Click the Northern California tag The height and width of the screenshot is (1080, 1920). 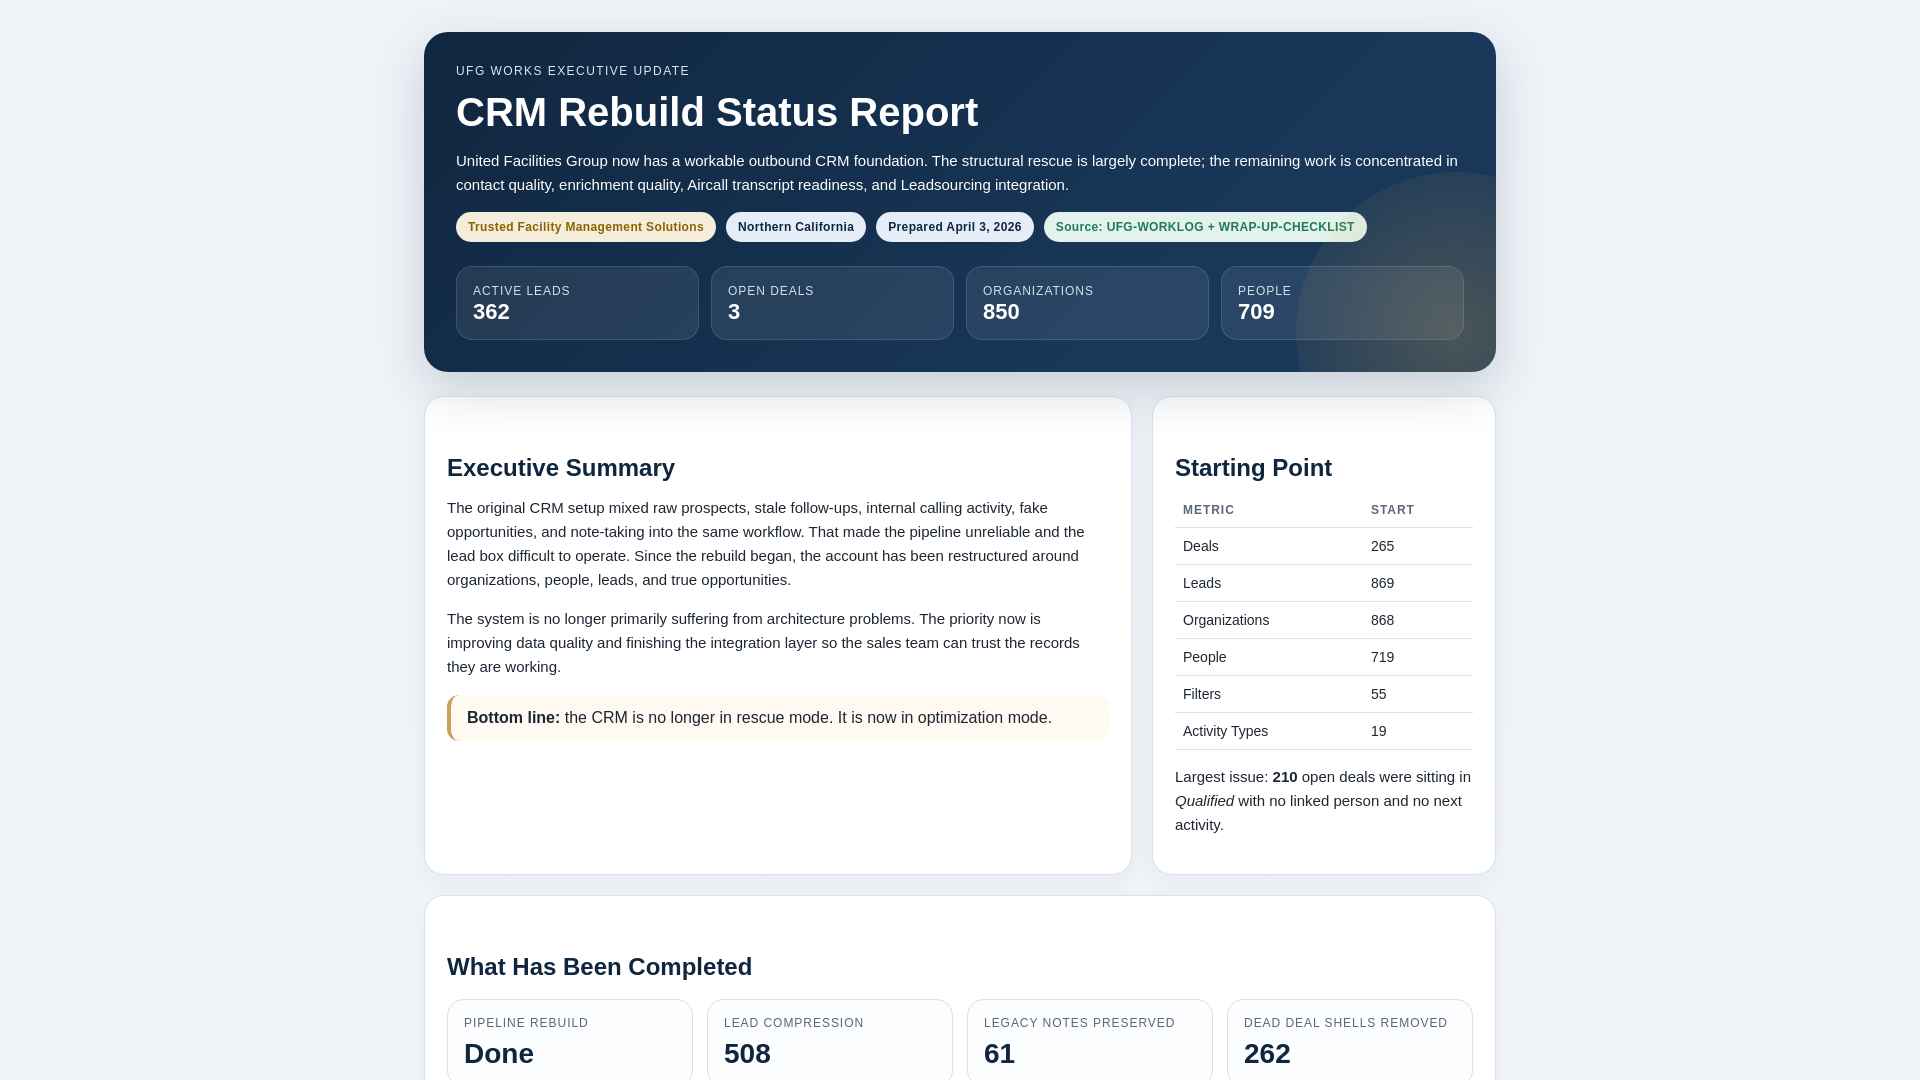(x=795, y=227)
